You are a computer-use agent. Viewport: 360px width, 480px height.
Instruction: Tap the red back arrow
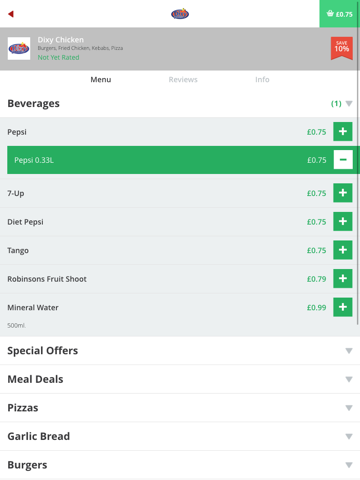[x=11, y=14]
